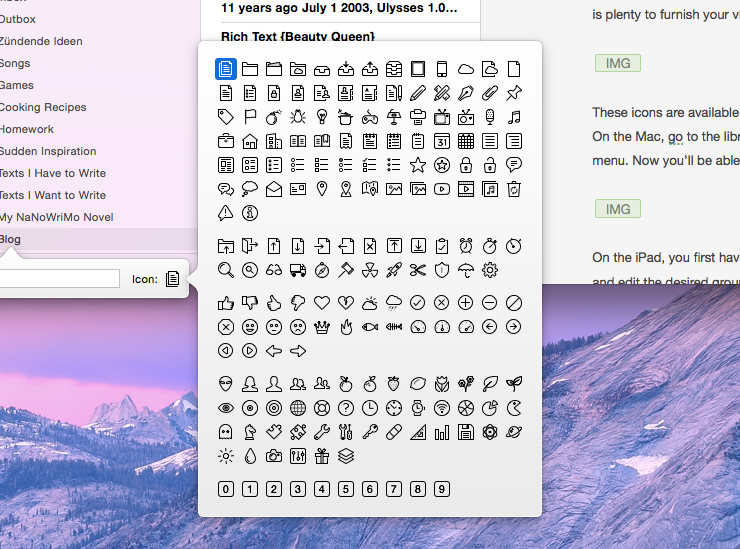
Task: Choose the key icon
Action: 370,432
